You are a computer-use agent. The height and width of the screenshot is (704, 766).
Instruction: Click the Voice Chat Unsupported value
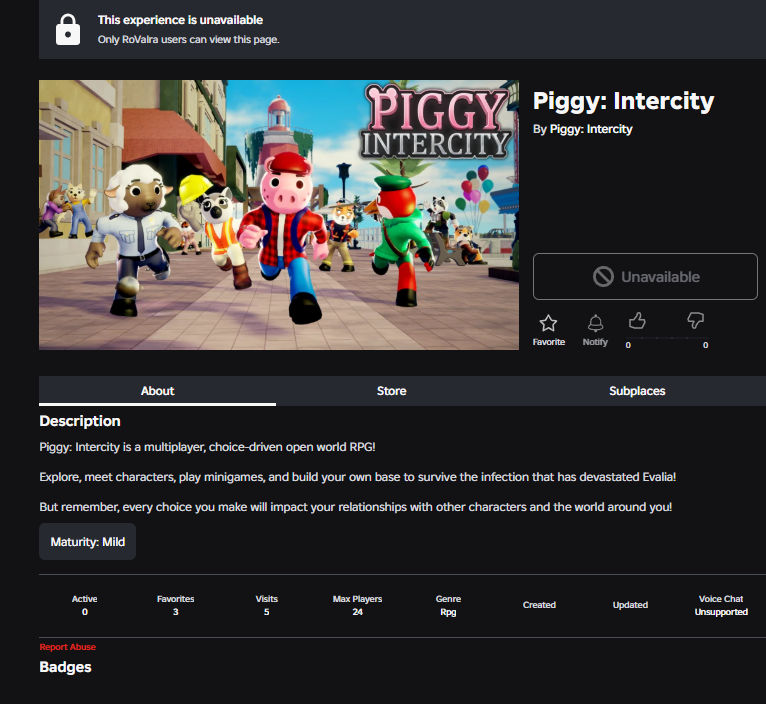point(721,612)
